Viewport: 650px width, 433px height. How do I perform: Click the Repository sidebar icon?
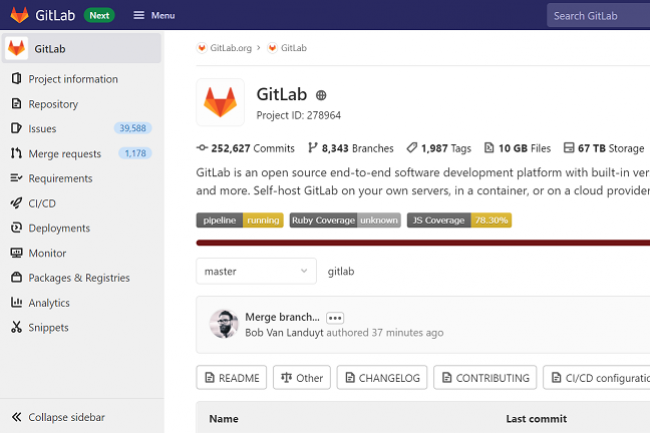tap(16, 104)
